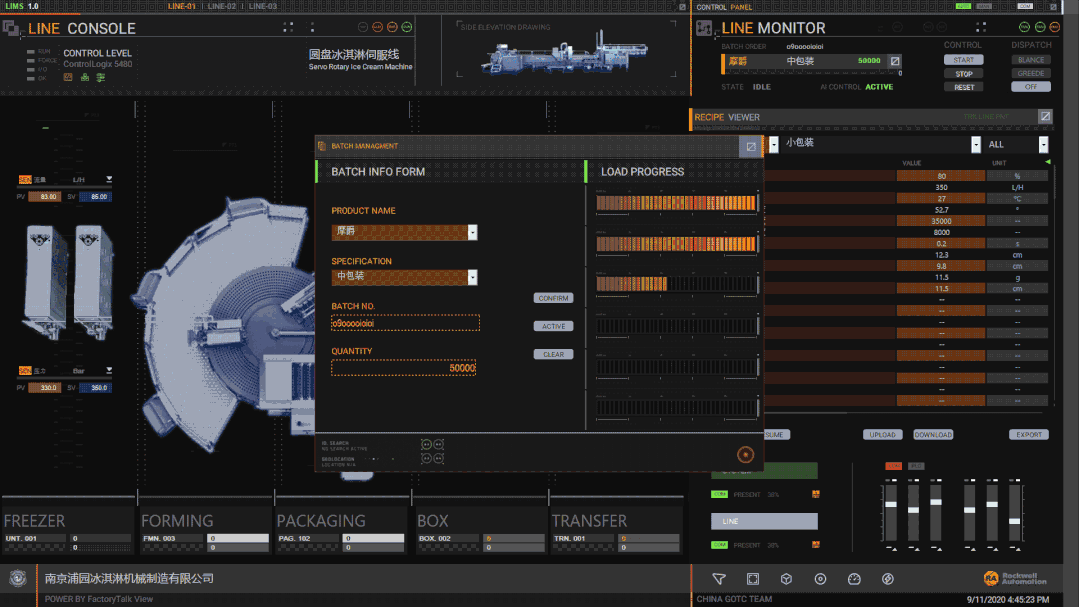The image size is (1079, 607).
Task: Open the speedometer gauge icon
Action: click(x=855, y=579)
